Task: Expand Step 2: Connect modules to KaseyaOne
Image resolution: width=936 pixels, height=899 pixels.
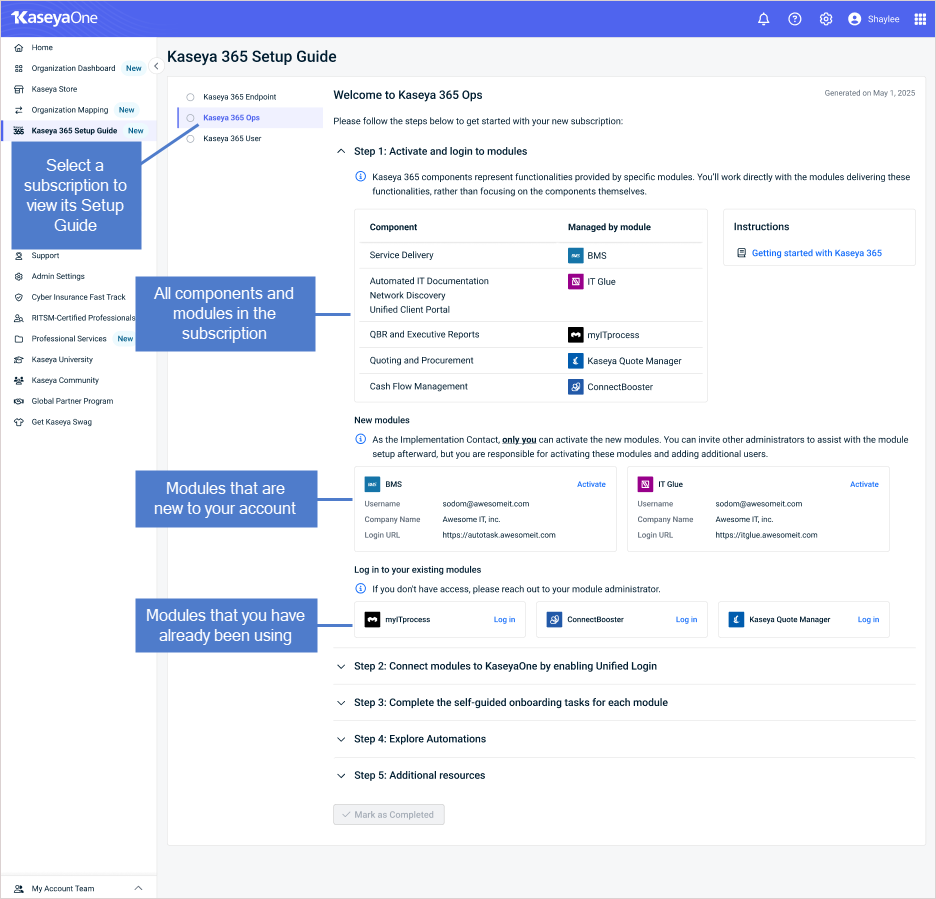Action: click(x=341, y=666)
